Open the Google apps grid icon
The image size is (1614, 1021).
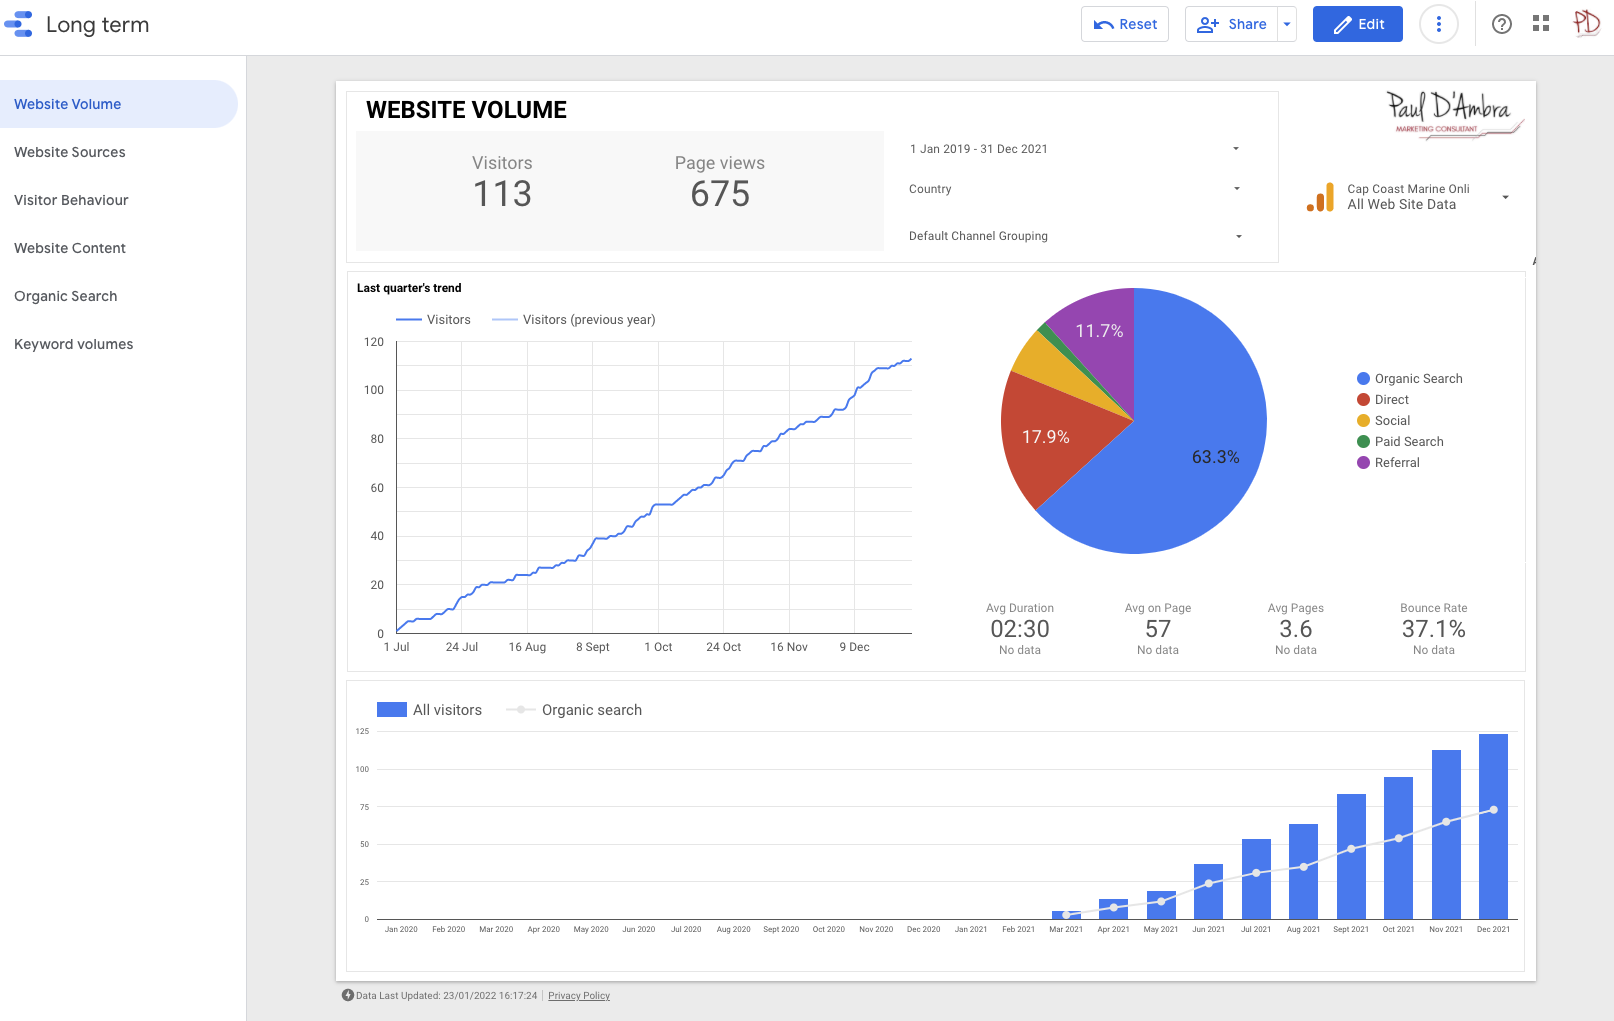pos(1541,24)
